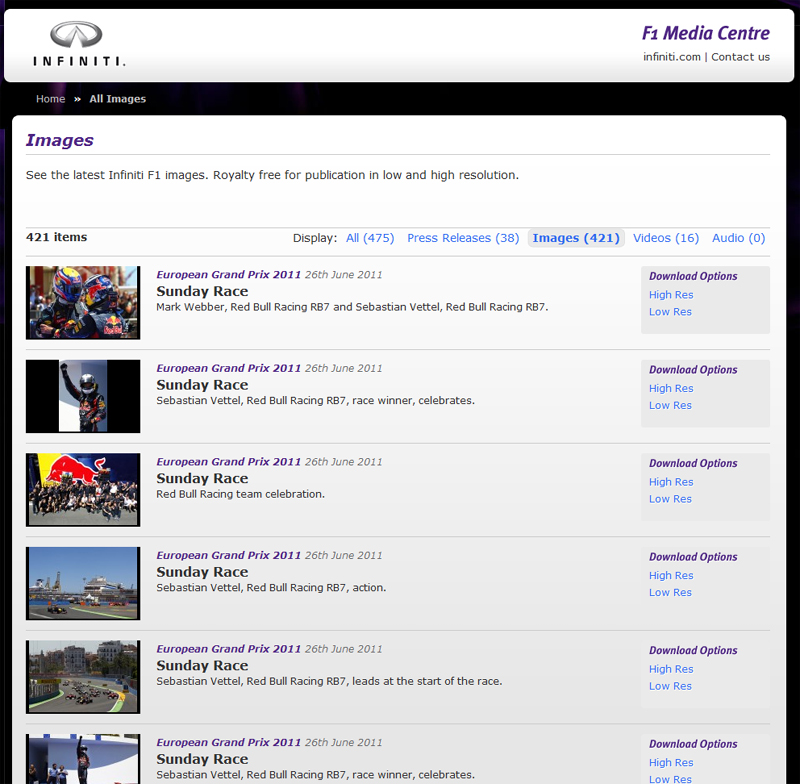Switch to Videos (16) filter
Image resolution: width=800 pixels, height=784 pixels.
coord(666,238)
